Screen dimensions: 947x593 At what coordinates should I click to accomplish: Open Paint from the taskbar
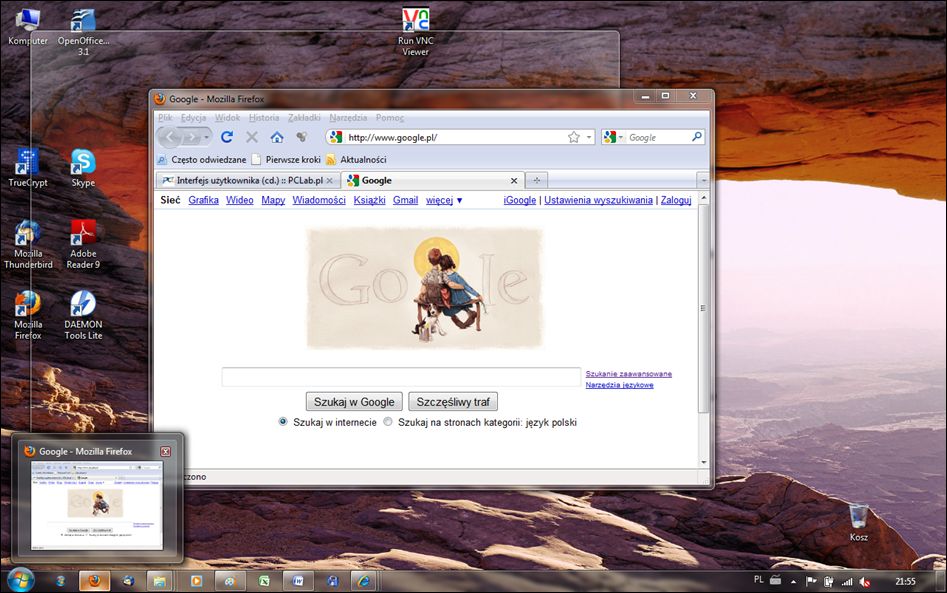pyautogui.click(x=230, y=581)
